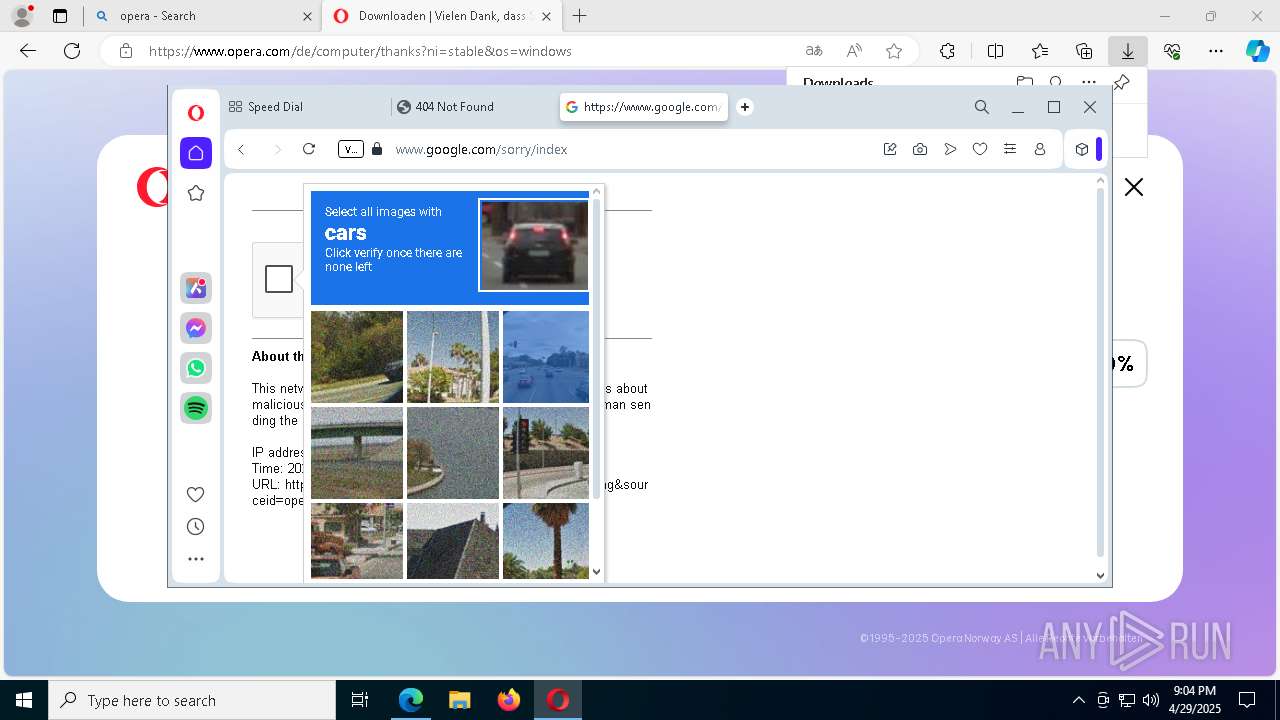Show hidden system tray icons
This screenshot has width=1280, height=720.
(x=1078, y=700)
